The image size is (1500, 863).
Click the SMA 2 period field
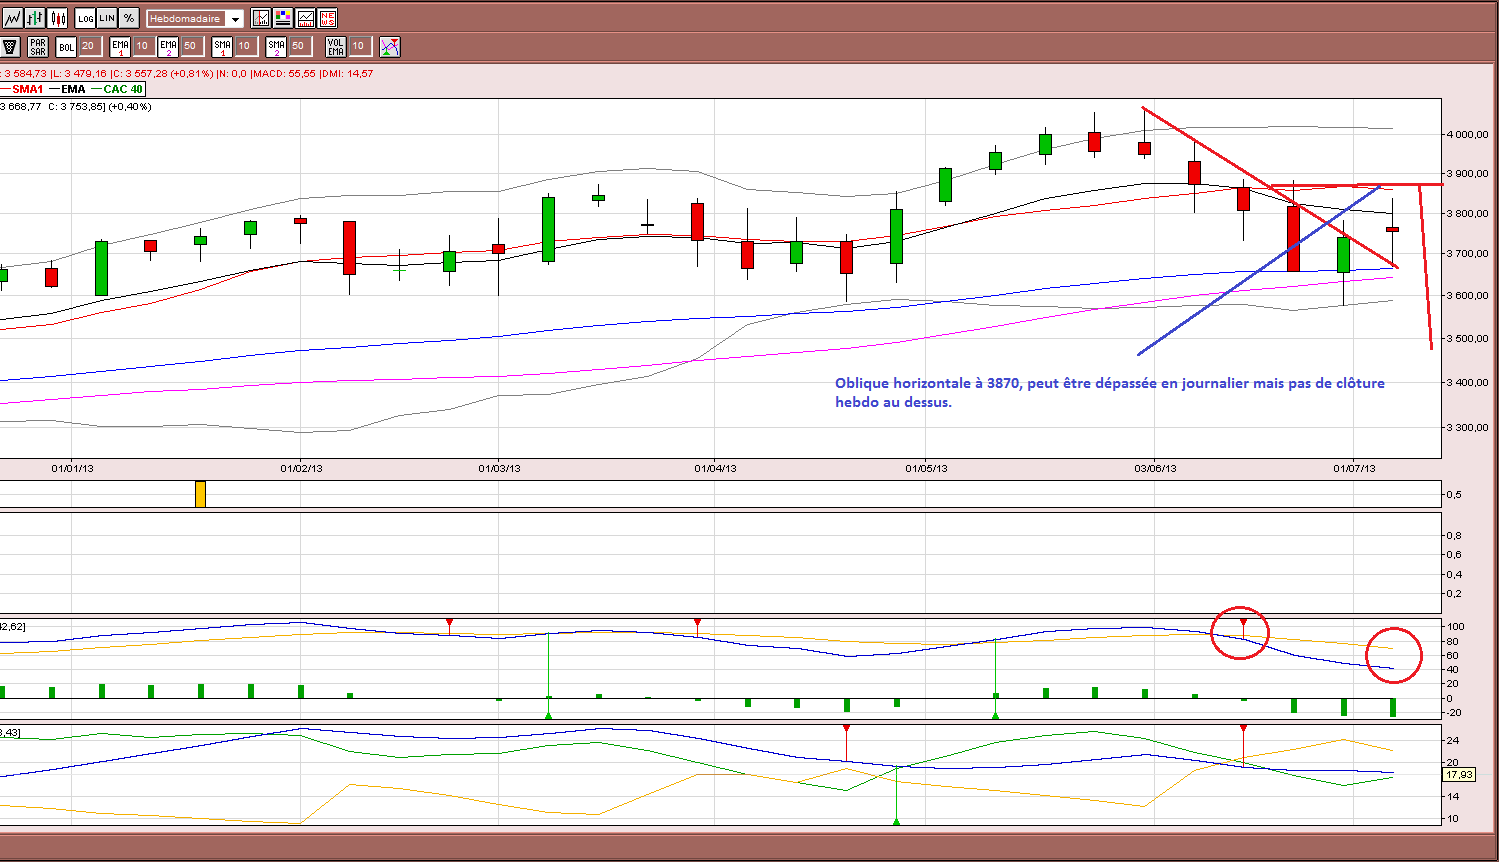coord(299,46)
